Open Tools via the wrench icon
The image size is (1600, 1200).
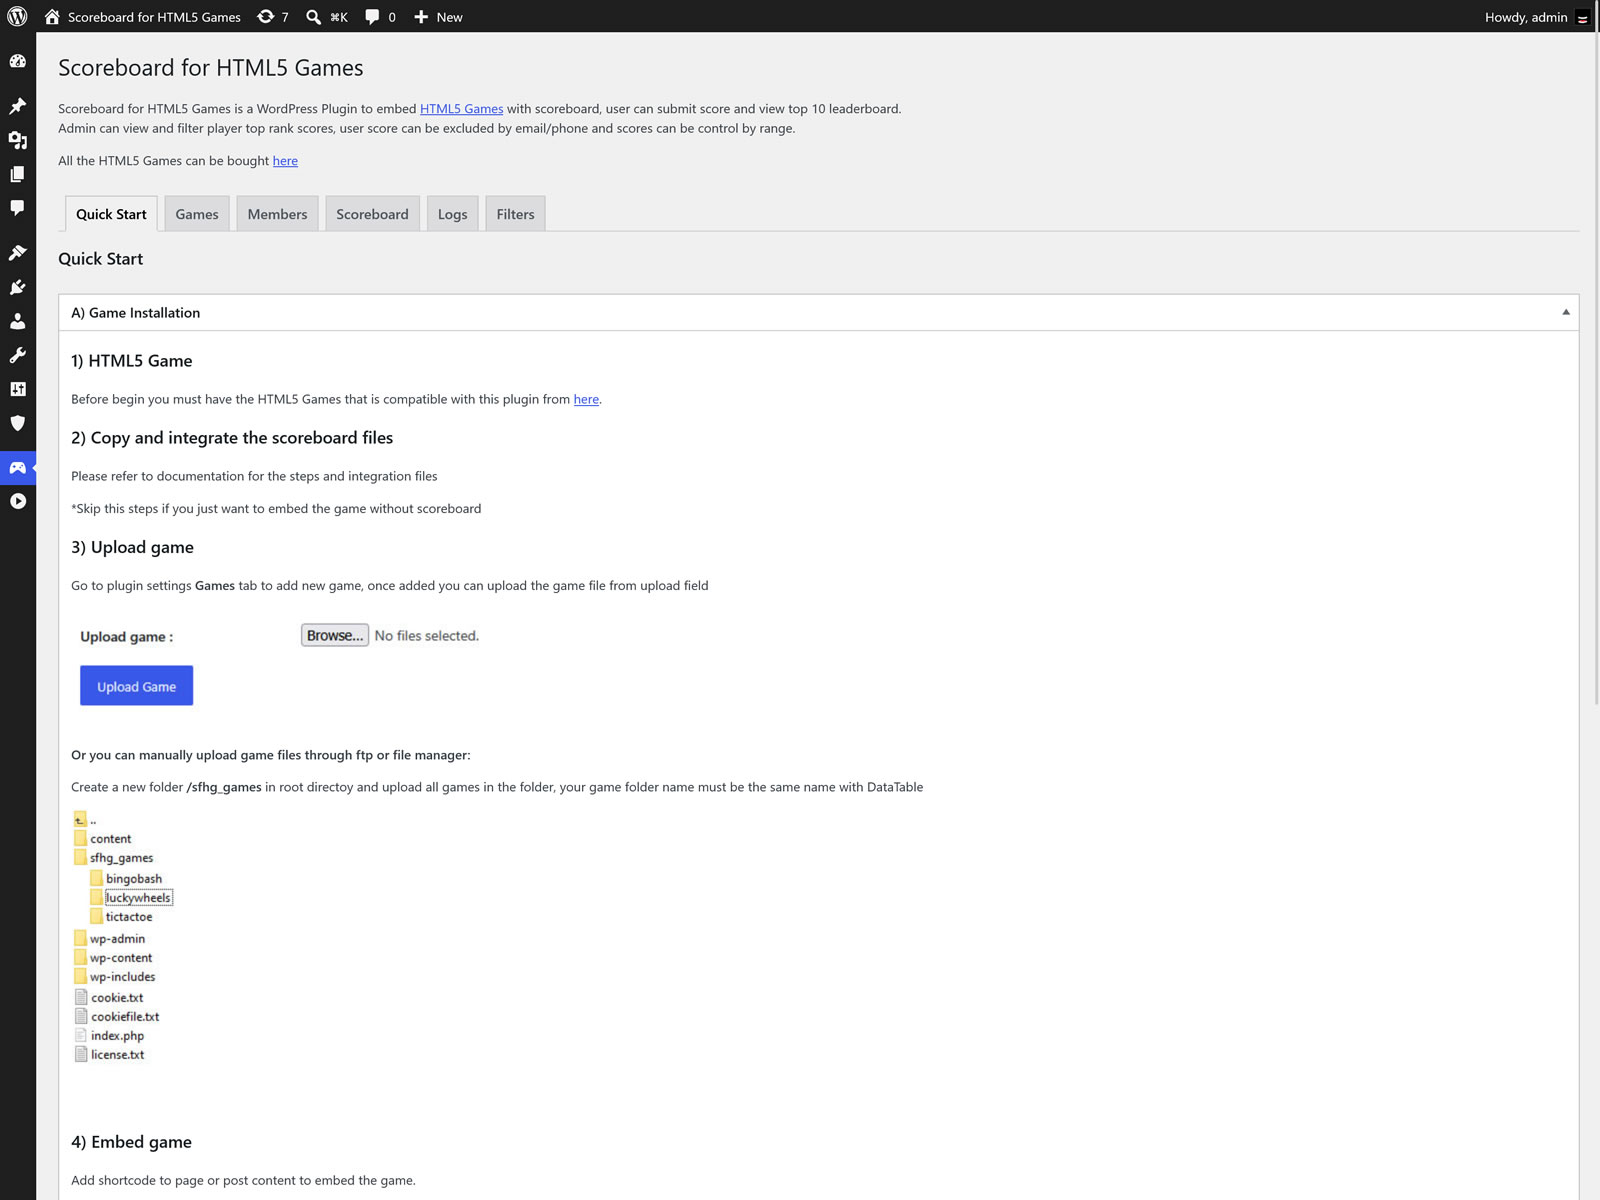click(18, 355)
